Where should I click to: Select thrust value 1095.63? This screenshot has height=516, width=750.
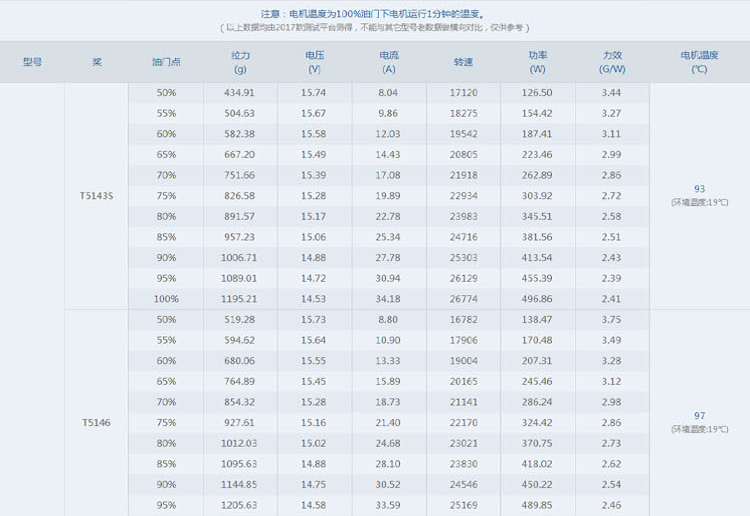pos(239,463)
